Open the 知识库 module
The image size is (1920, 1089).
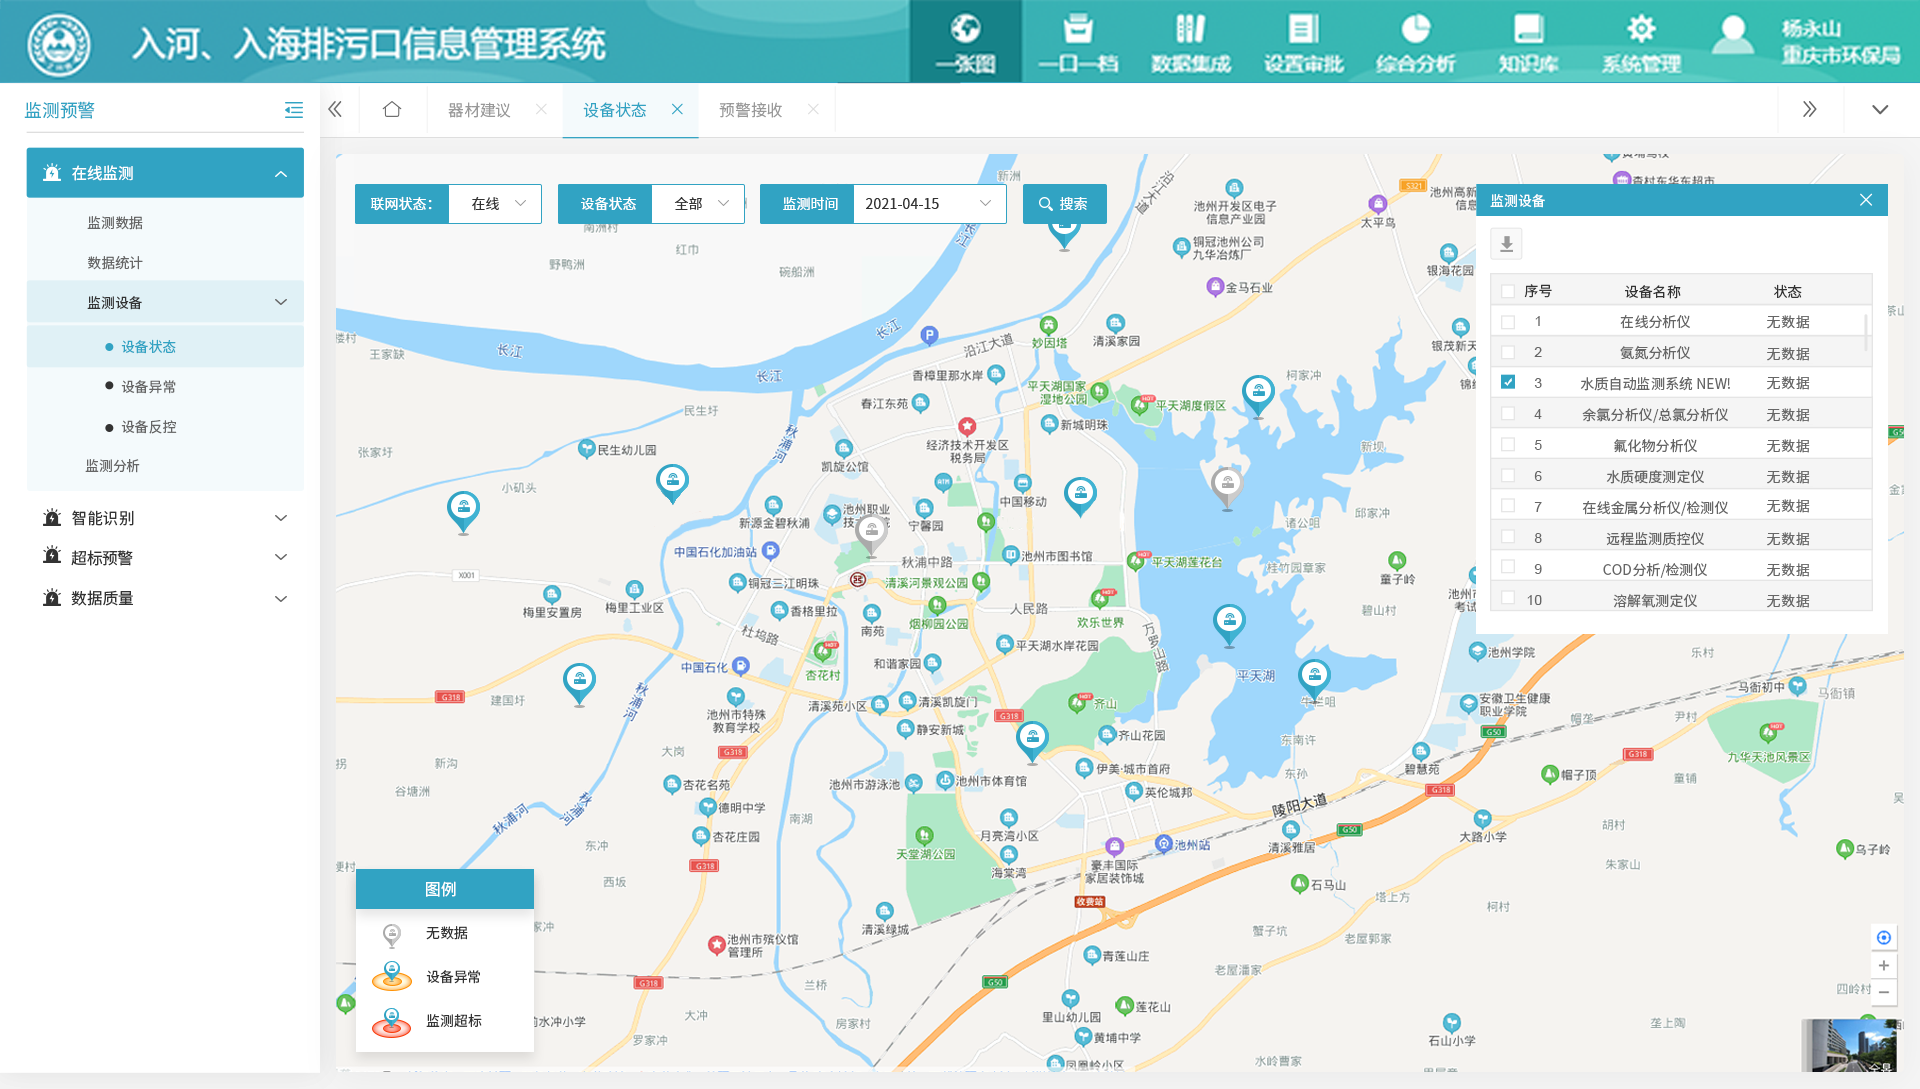1528,42
